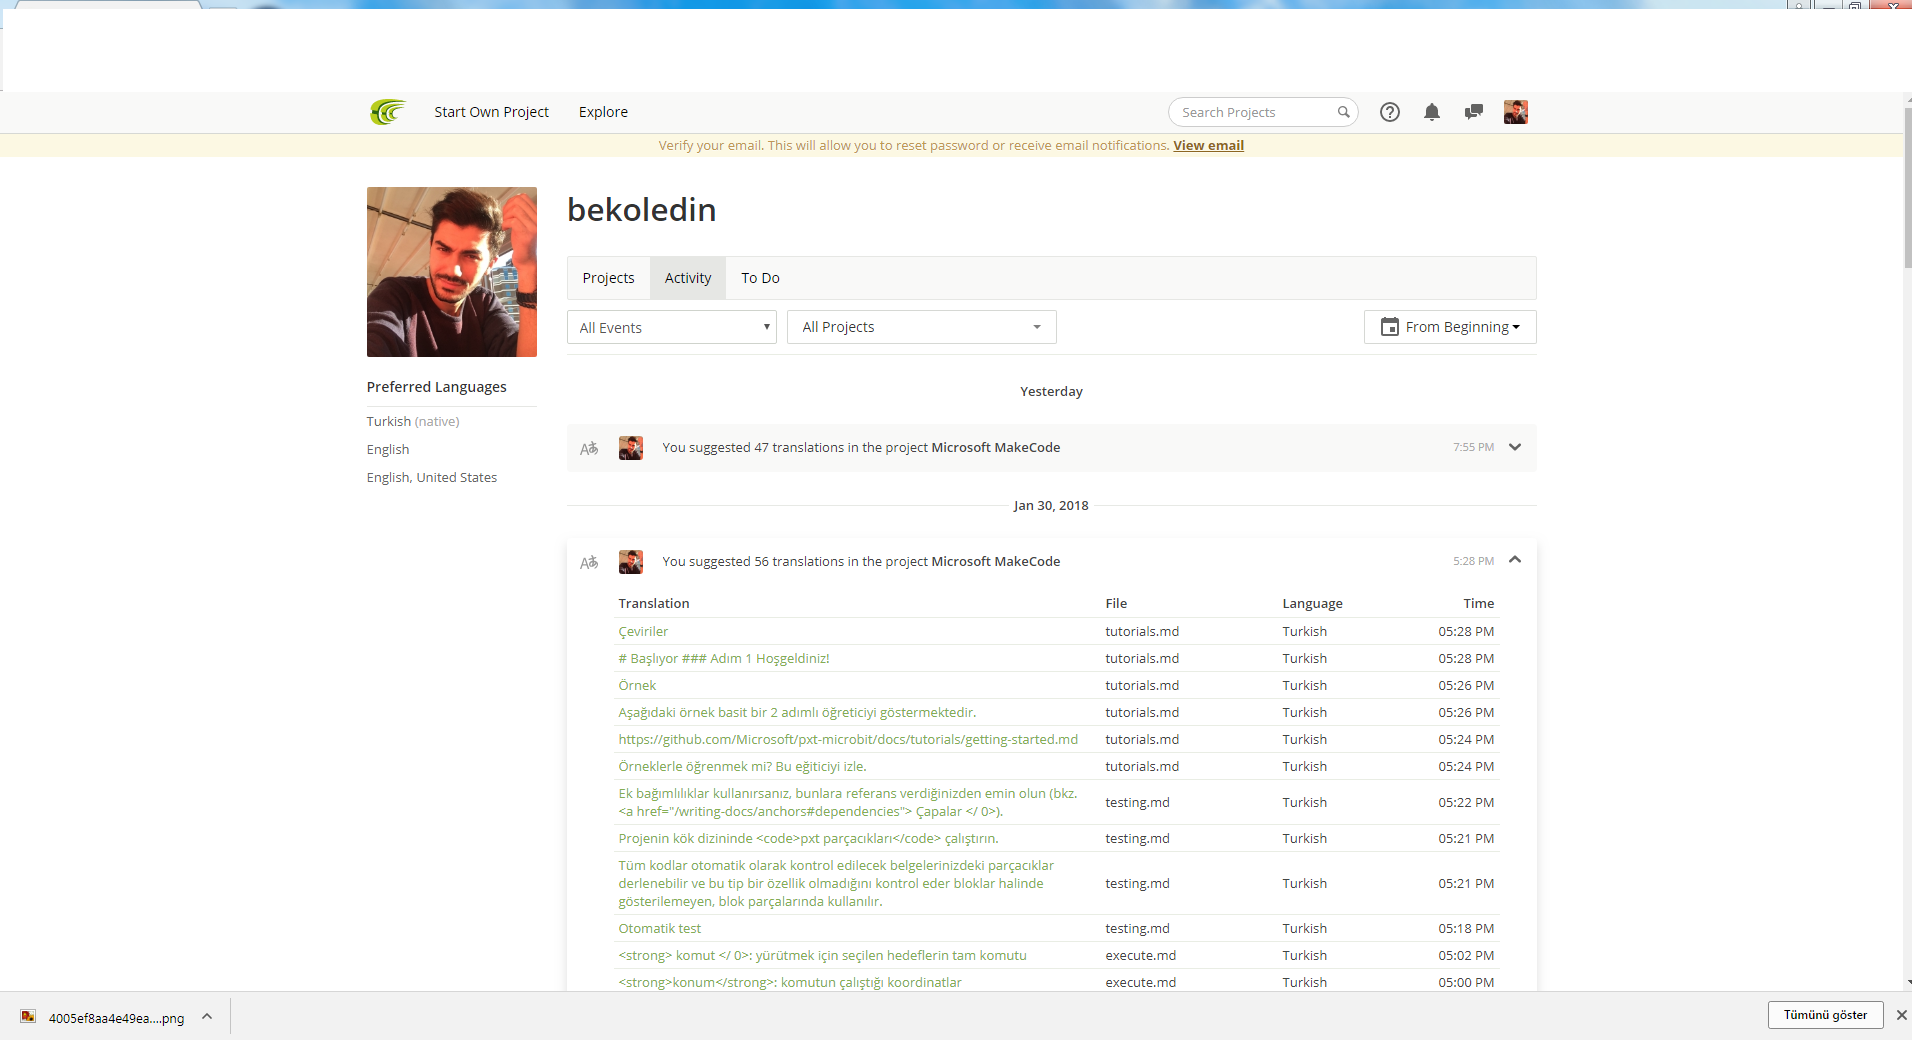This screenshot has width=1912, height=1040.
Task: Click the 7:55 PM timestamp
Action: coord(1473,447)
